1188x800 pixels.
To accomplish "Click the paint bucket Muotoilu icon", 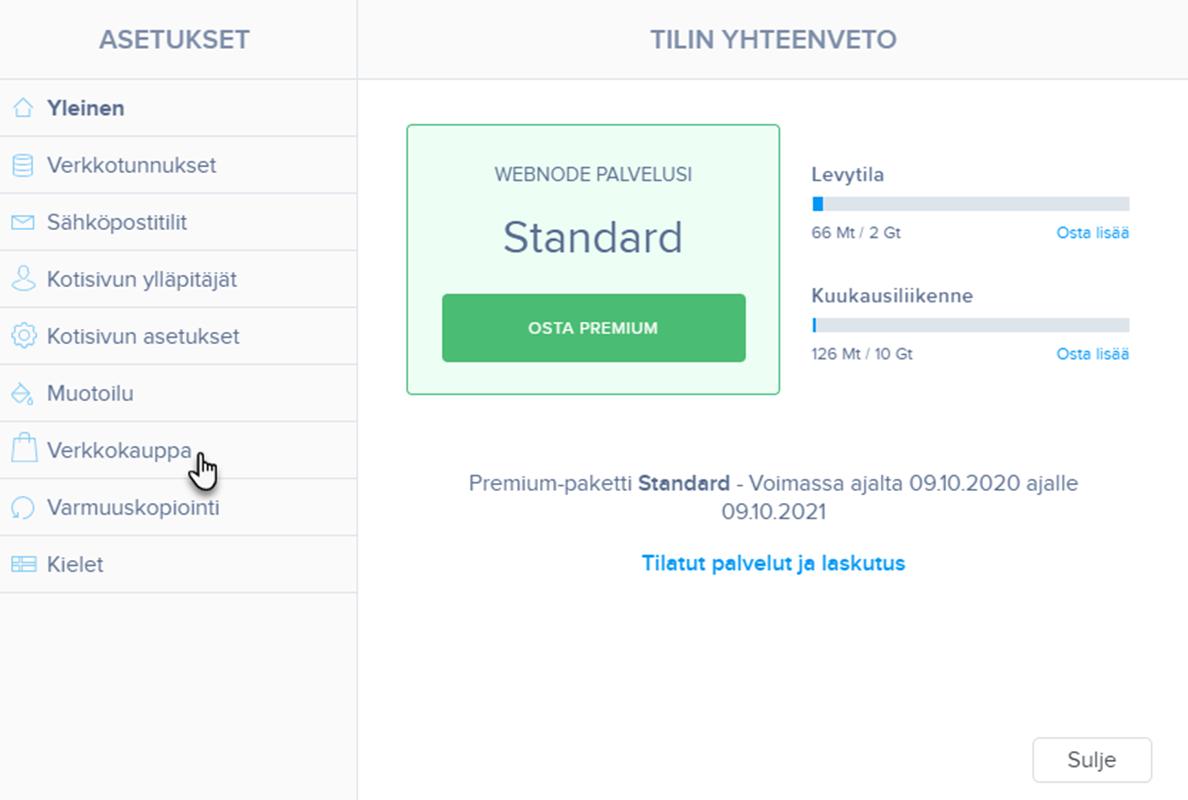I will pyautogui.click(x=23, y=394).
